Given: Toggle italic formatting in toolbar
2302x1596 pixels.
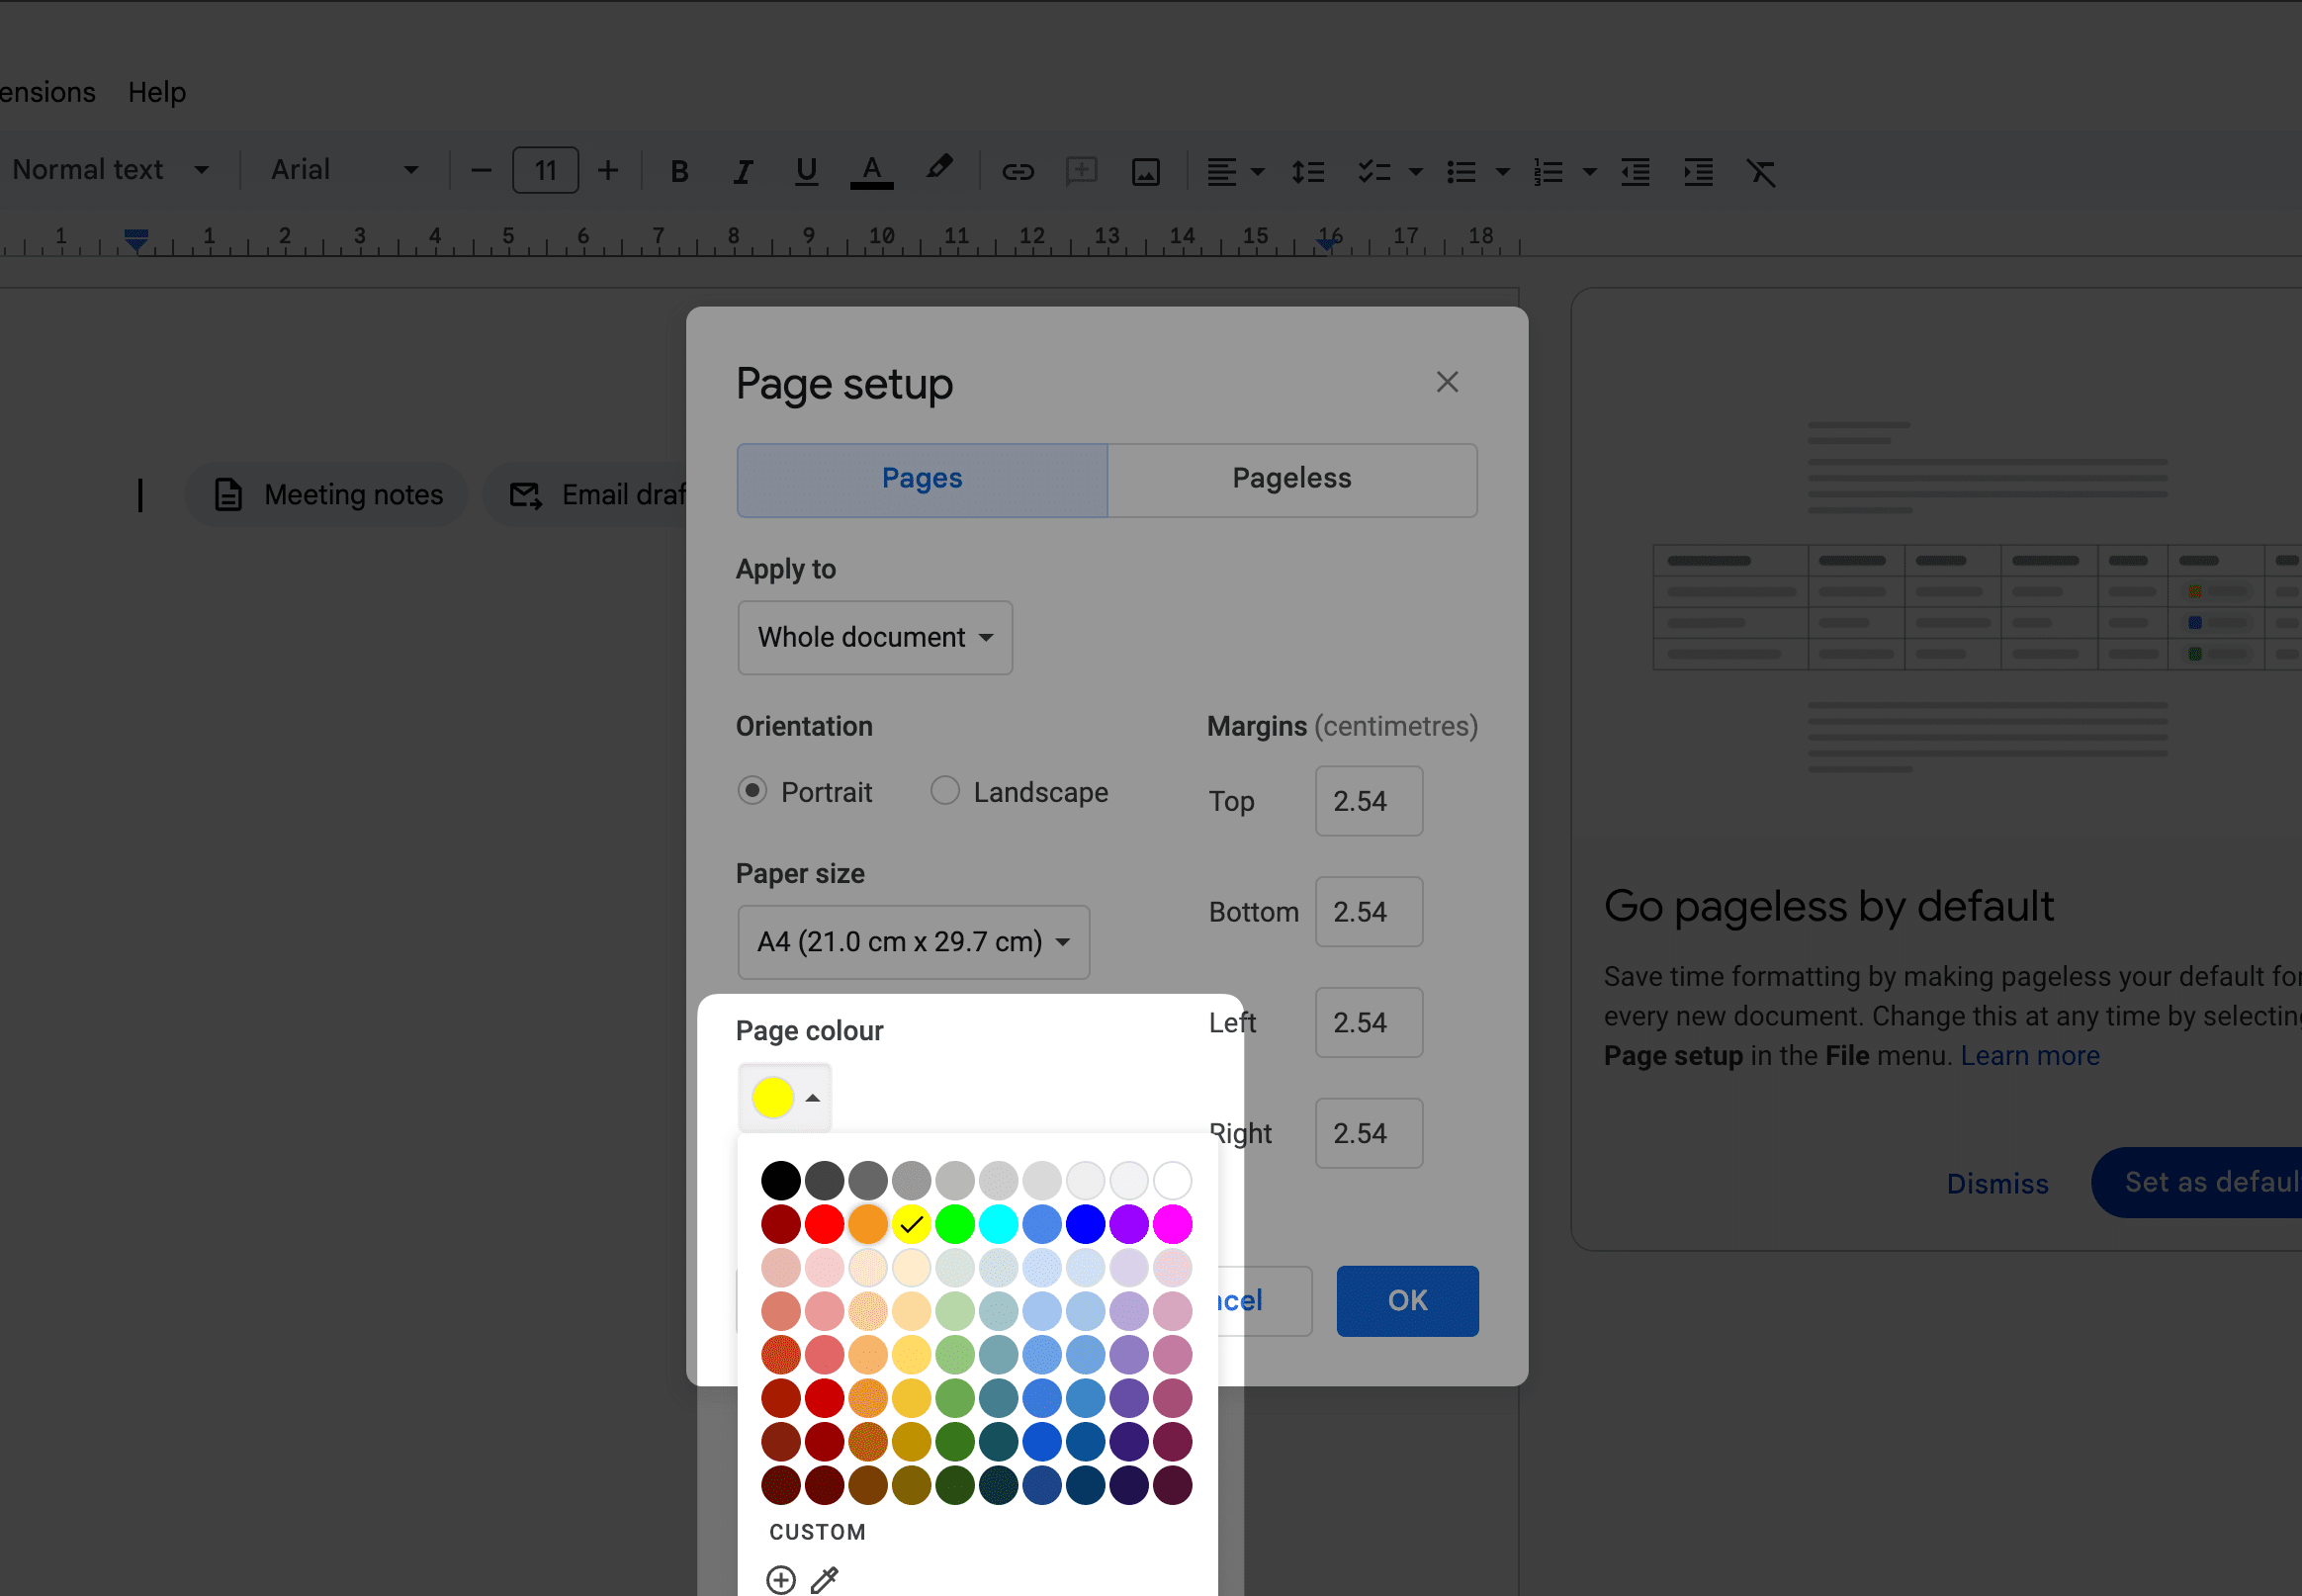Looking at the screenshot, I should [x=742, y=172].
